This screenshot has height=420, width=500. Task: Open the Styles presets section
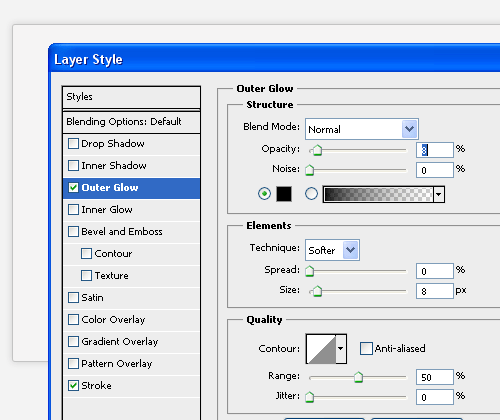(x=131, y=97)
